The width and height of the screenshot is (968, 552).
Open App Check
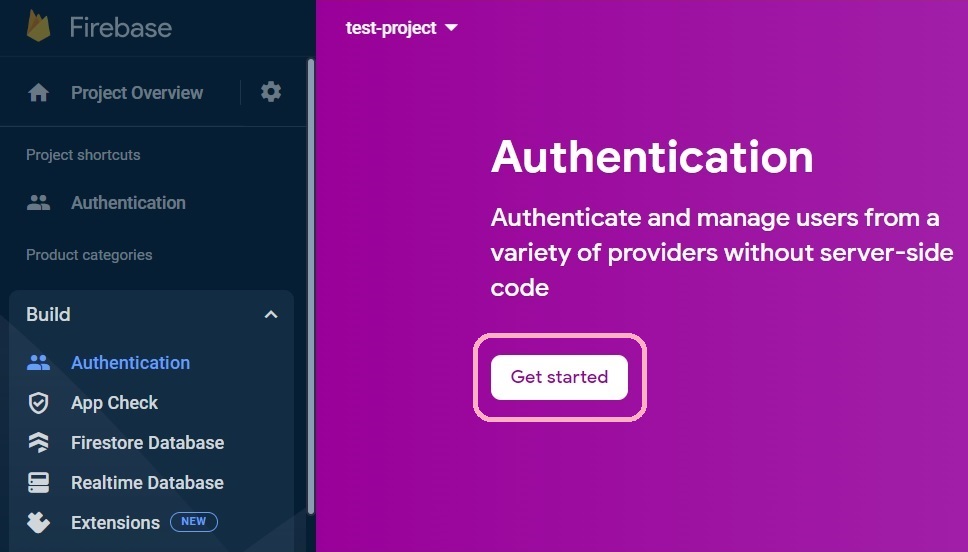pos(114,403)
